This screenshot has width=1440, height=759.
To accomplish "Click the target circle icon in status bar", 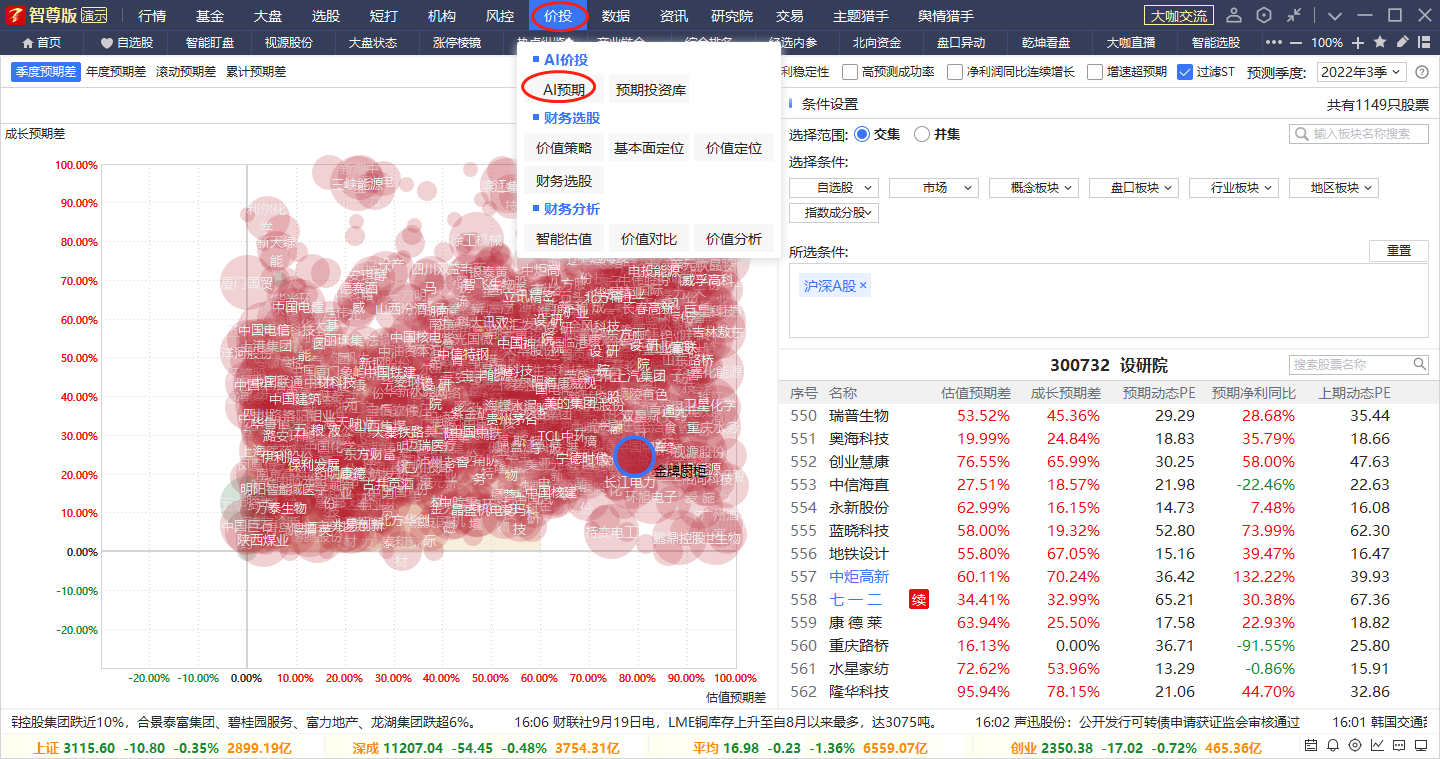I will pos(1355,745).
